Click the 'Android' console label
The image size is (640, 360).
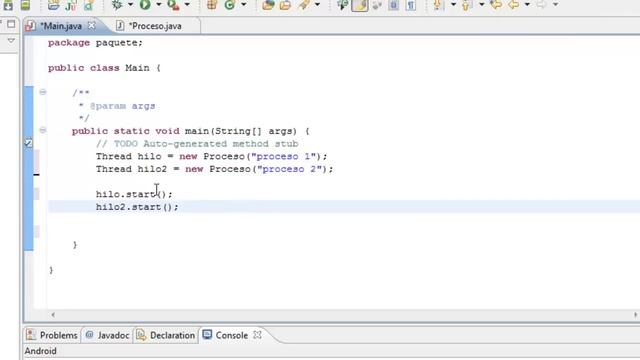[40, 351]
